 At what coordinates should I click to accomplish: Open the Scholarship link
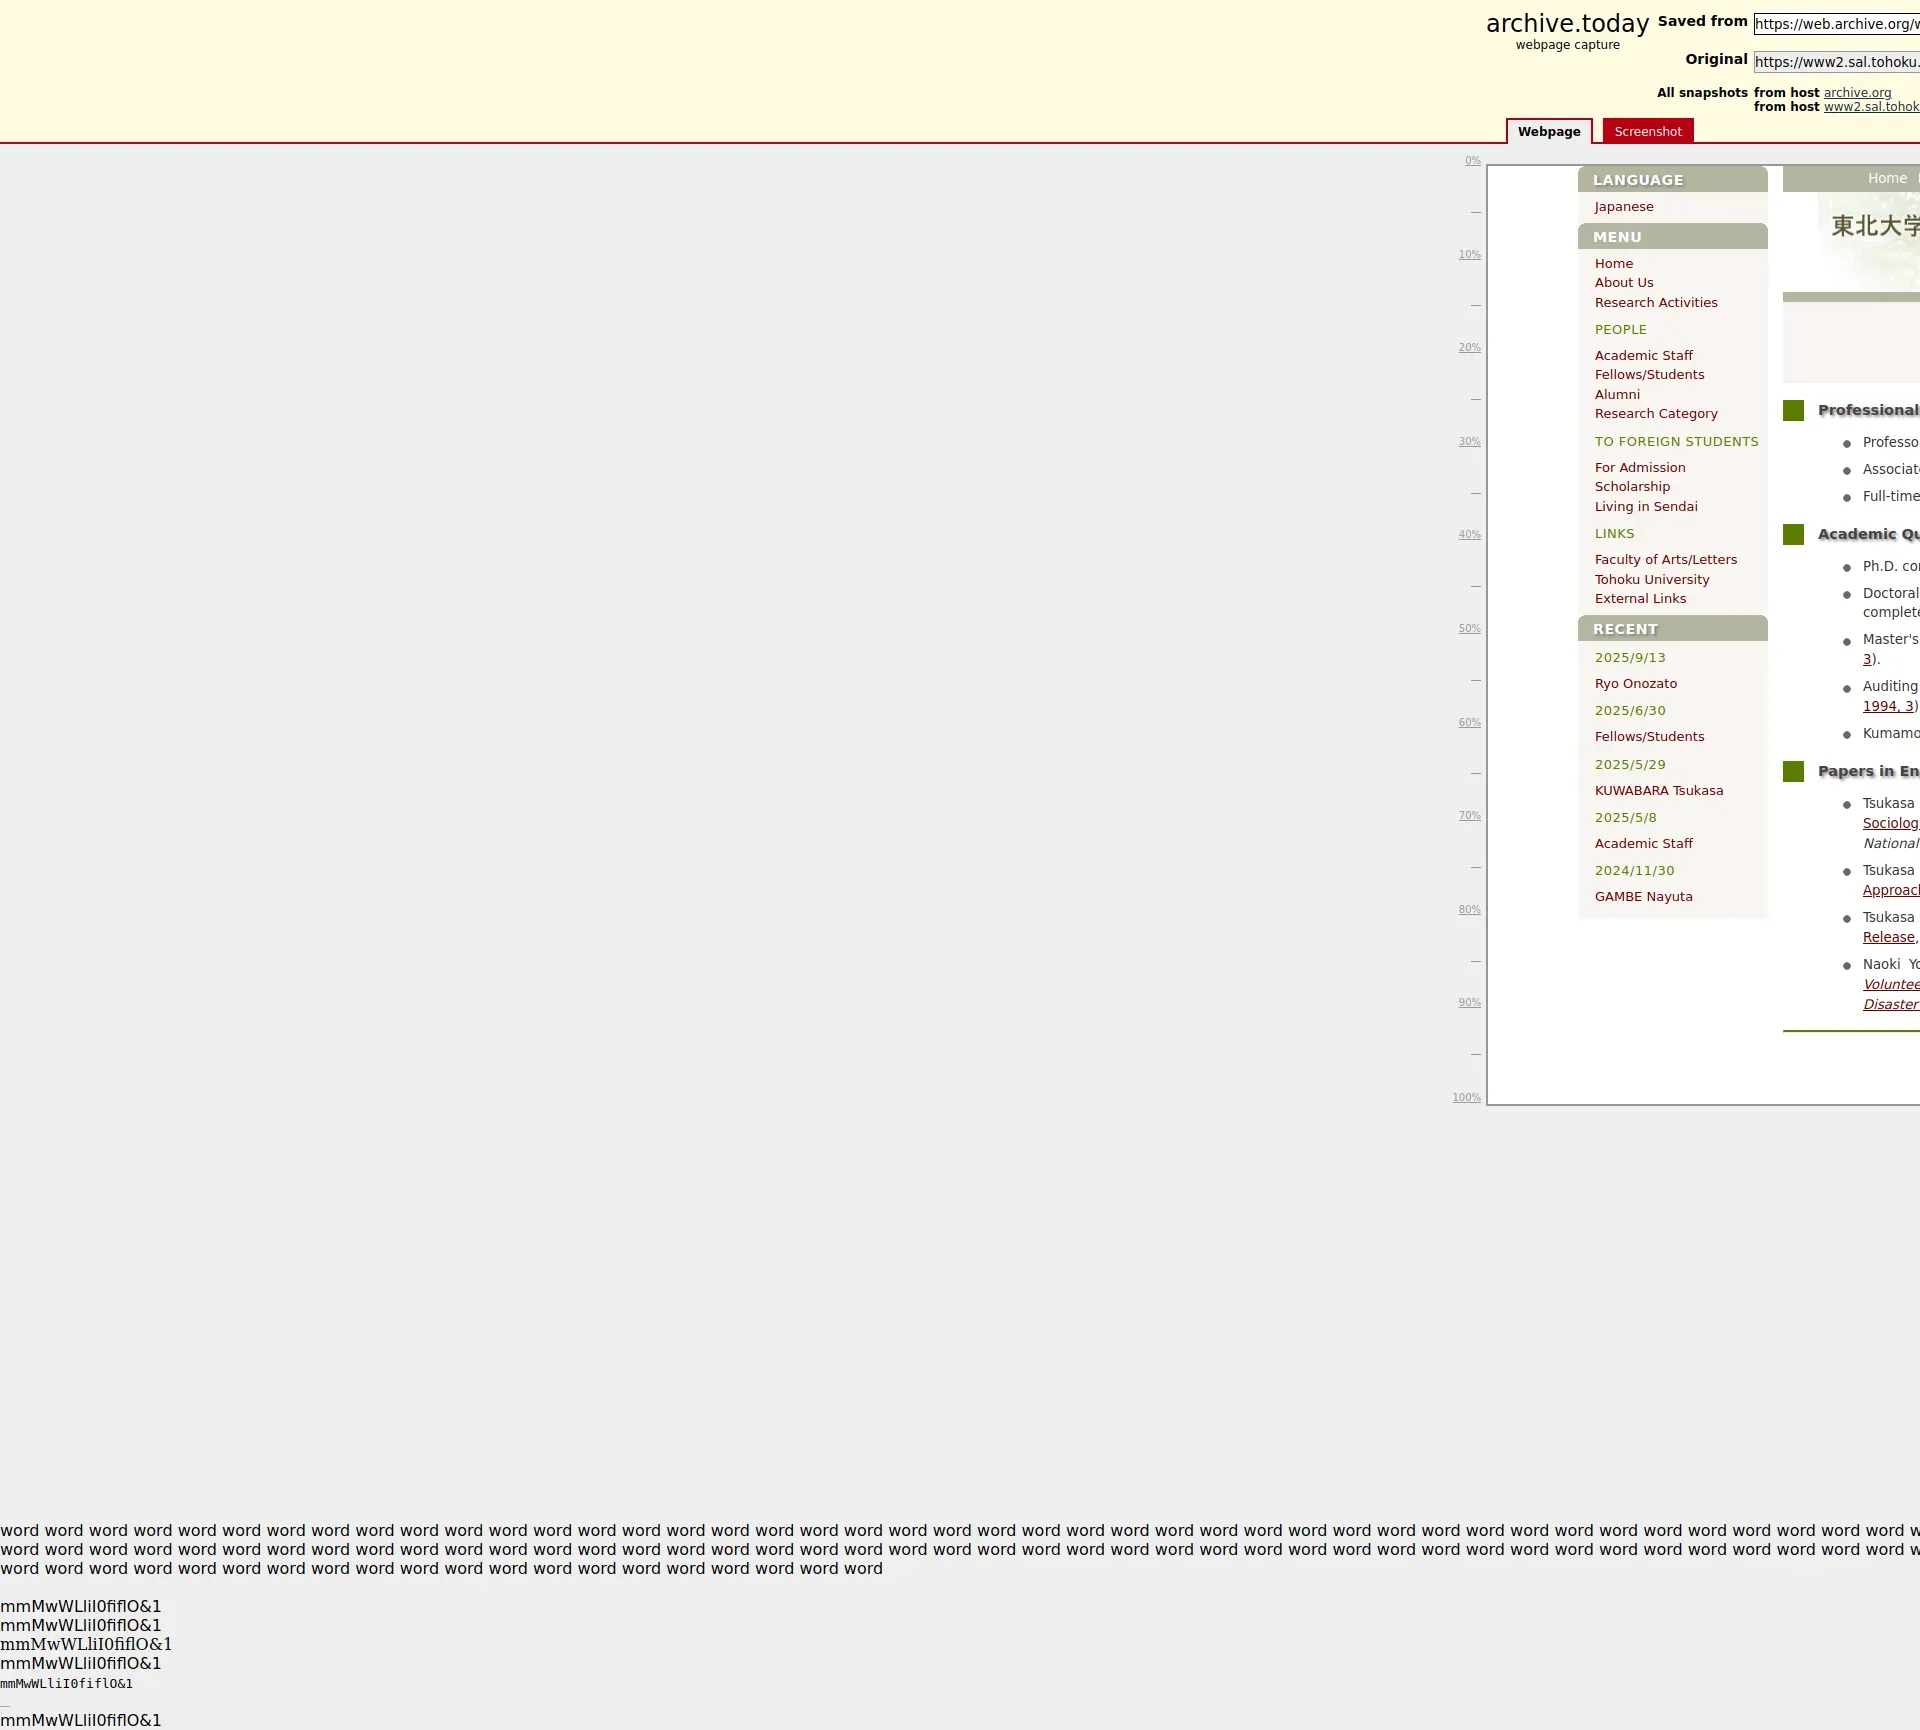1631,487
